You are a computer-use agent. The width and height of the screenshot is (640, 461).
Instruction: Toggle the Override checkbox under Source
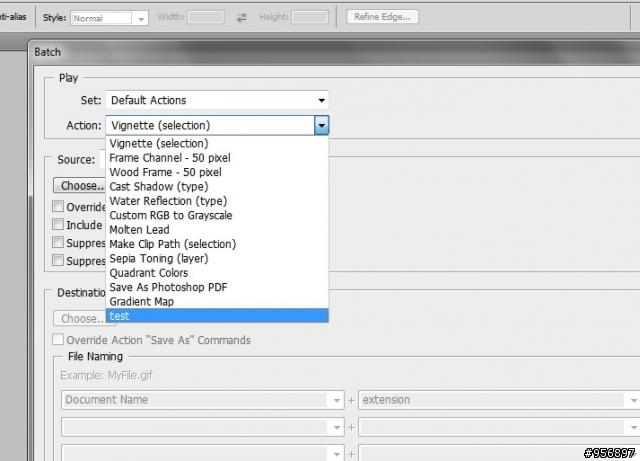(58, 206)
